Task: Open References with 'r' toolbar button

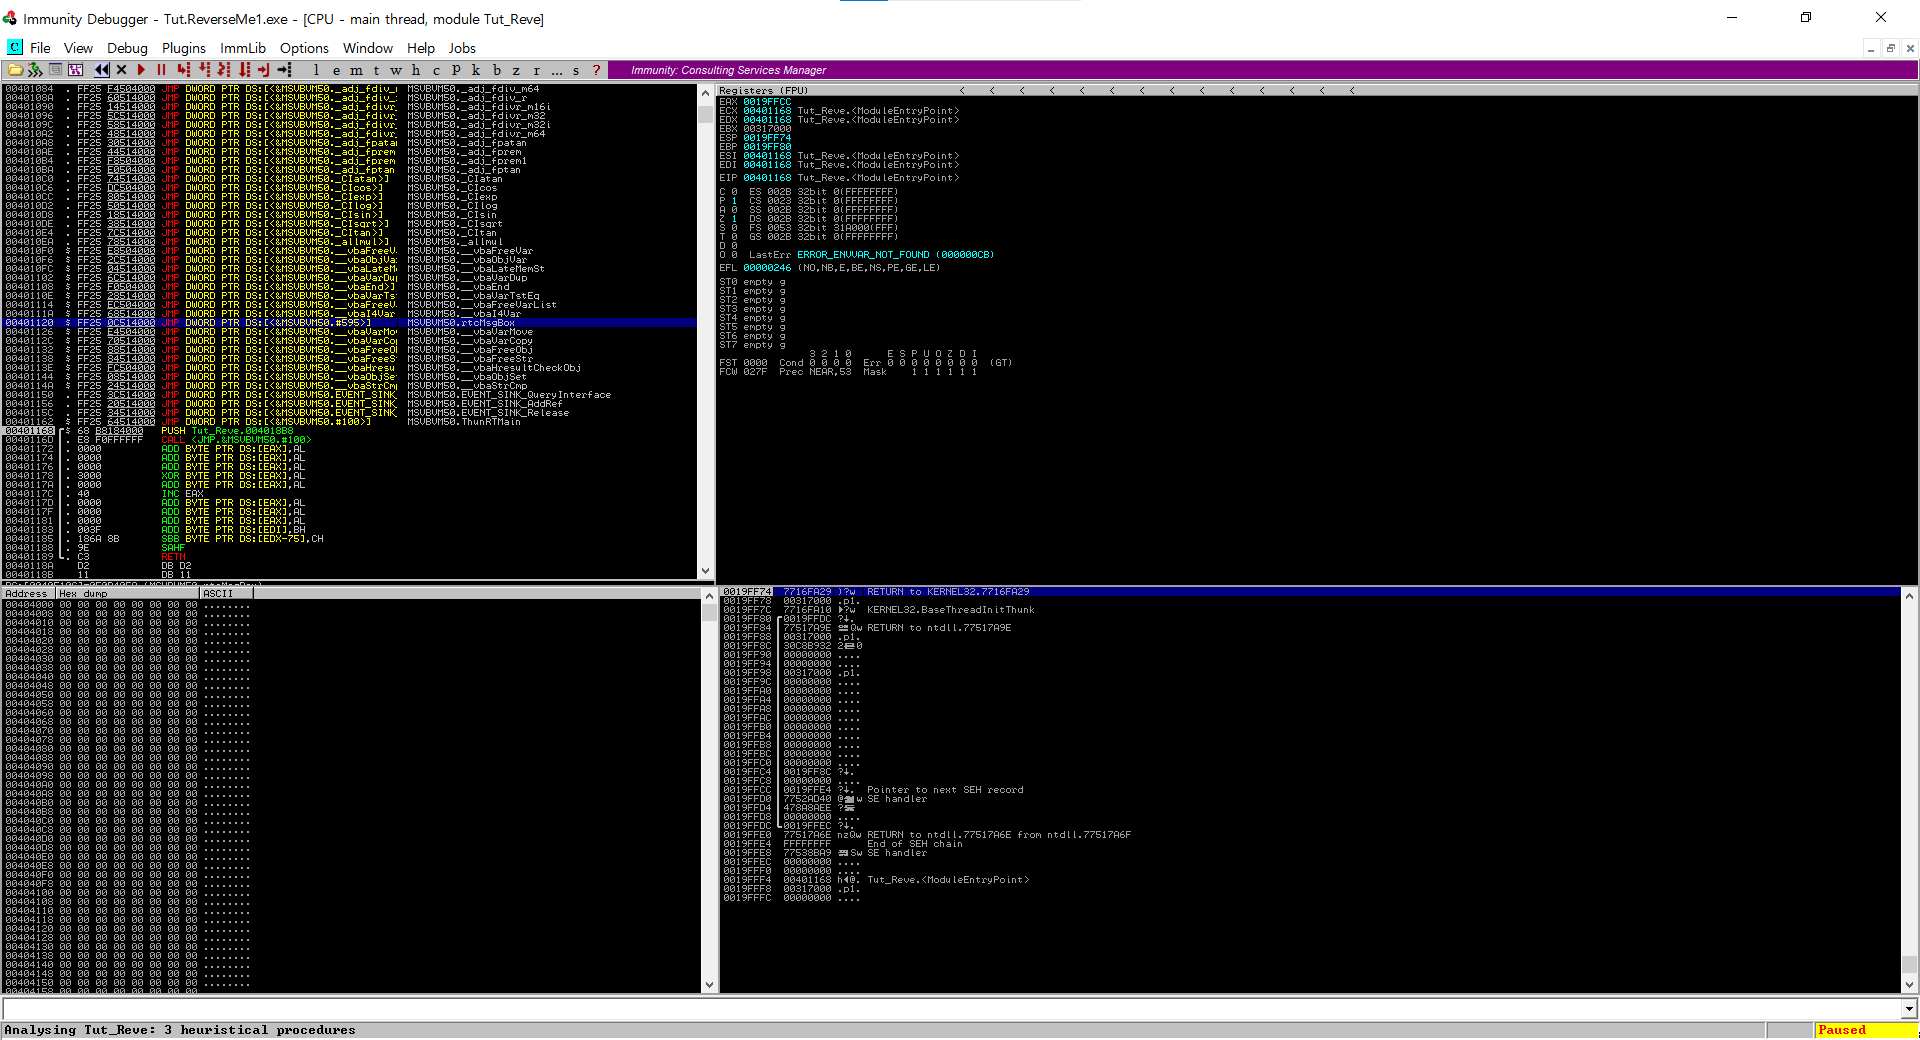Action: click(536, 70)
